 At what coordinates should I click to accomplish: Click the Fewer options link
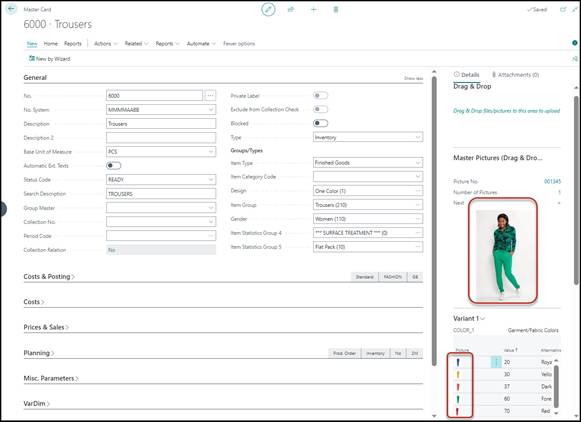pos(239,44)
